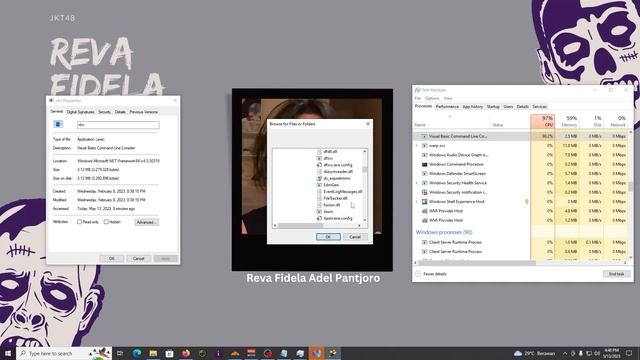Click OK in the Properties dialog

[x=111, y=259]
